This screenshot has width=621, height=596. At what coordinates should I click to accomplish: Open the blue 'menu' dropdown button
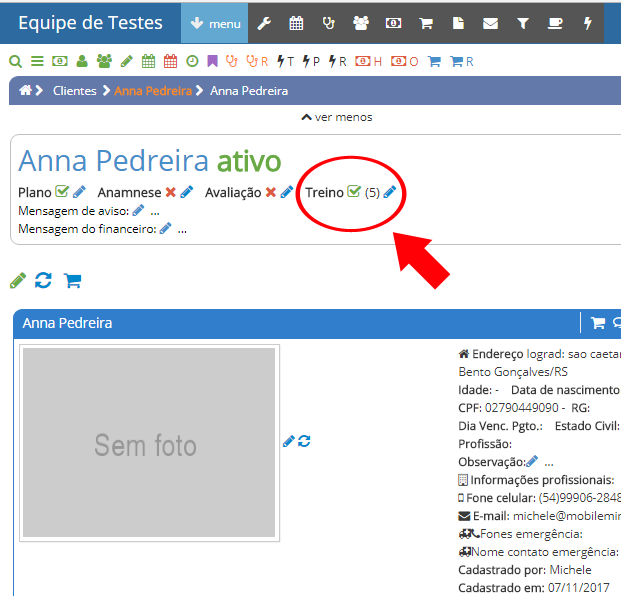tap(214, 23)
